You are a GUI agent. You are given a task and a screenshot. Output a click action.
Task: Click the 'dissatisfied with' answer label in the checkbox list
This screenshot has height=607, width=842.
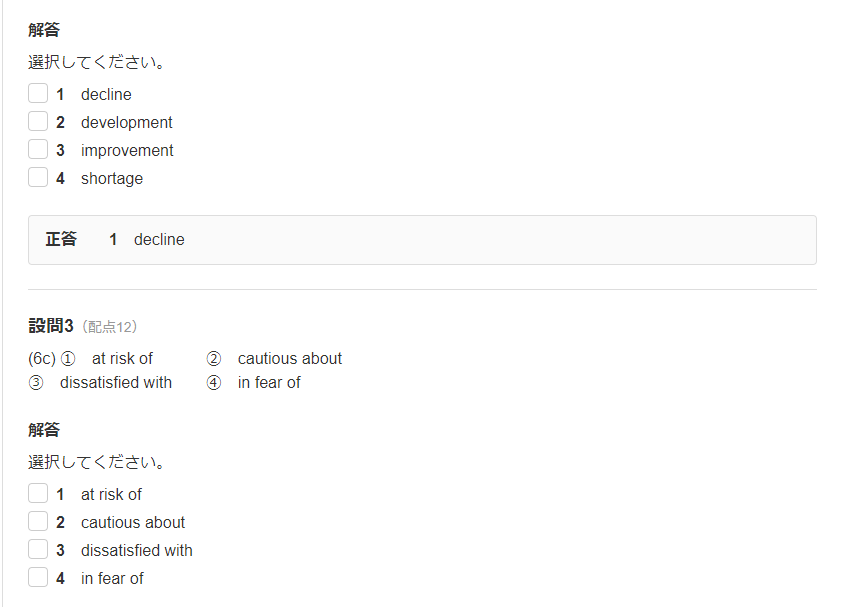[x=136, y=550]
